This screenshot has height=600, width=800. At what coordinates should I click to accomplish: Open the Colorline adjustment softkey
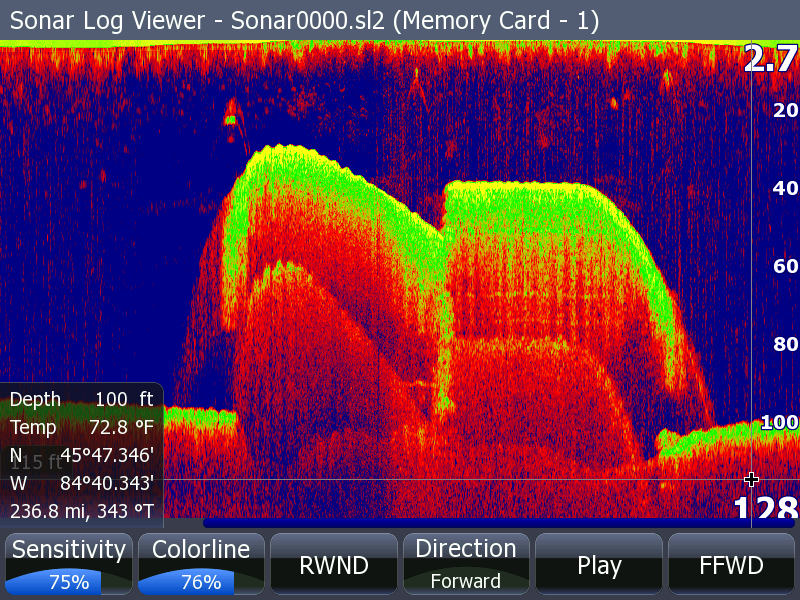(x=199, y=549)
